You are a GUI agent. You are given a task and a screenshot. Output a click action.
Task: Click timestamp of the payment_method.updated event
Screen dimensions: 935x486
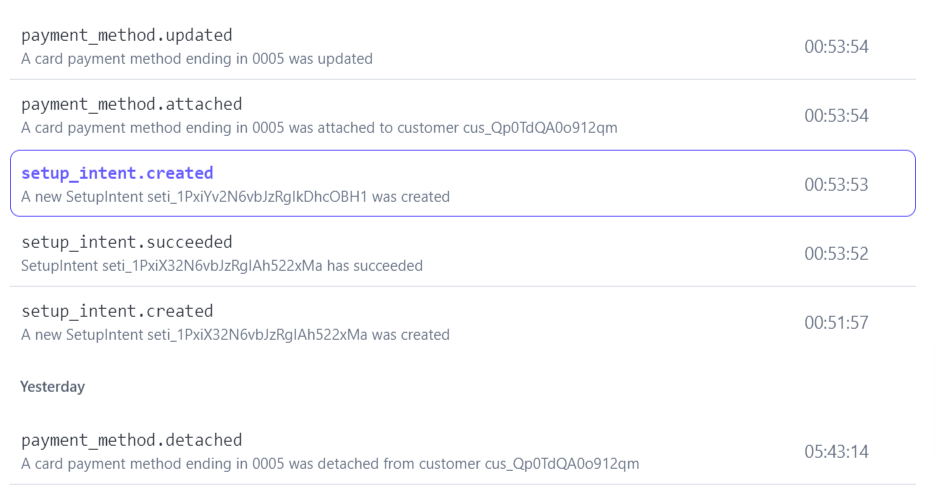[836, 47]
